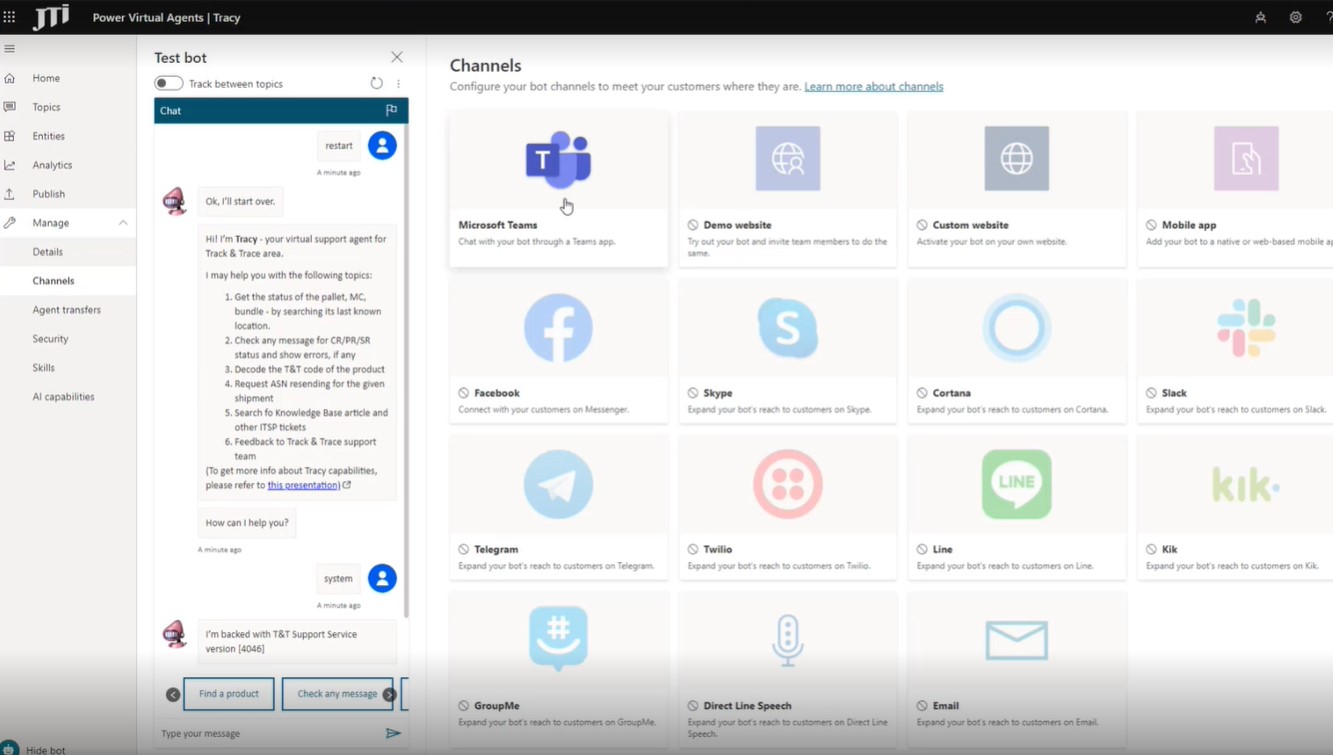Click the Channels page heading
Image resolution: width=1333 pixels, height=755 pixels.
[486, 65]
